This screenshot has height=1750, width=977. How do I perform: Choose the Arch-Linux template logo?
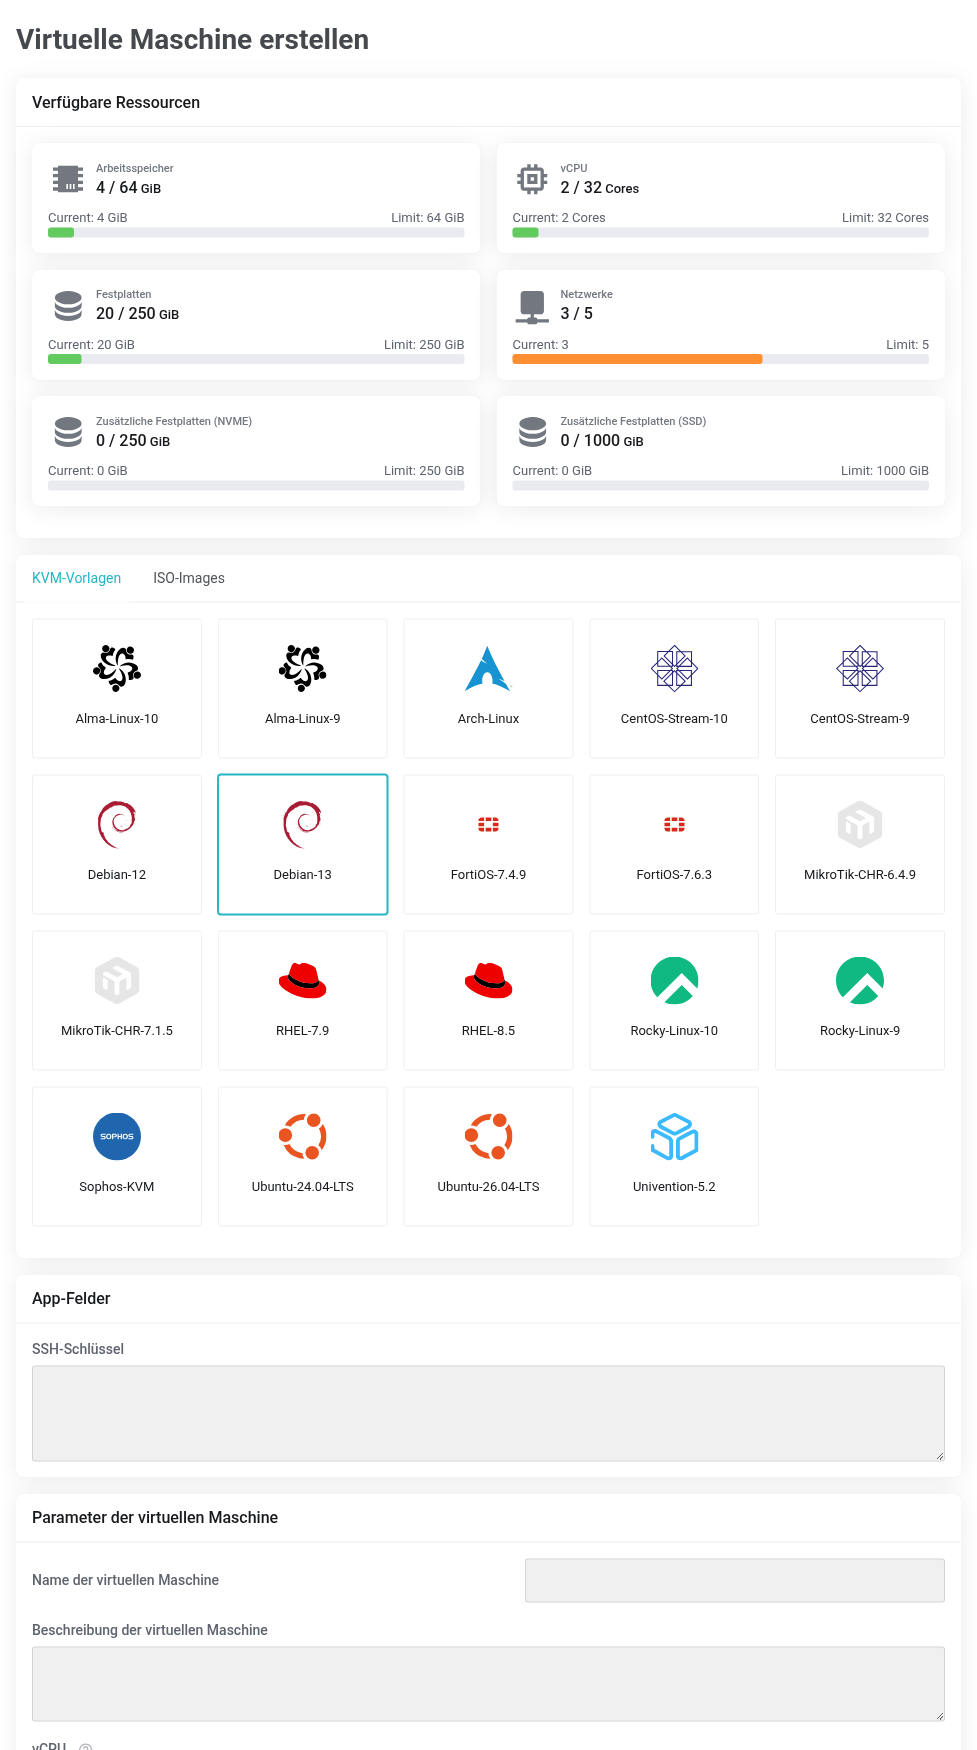coord(488,668)
